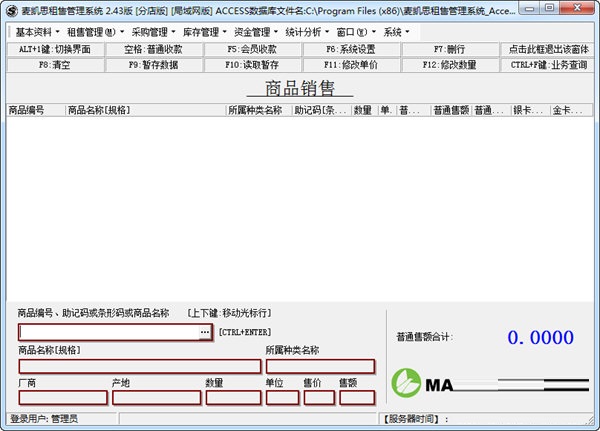Click the 普通售额合计 label
Screen dimensions: 600x431
[424, 337]
